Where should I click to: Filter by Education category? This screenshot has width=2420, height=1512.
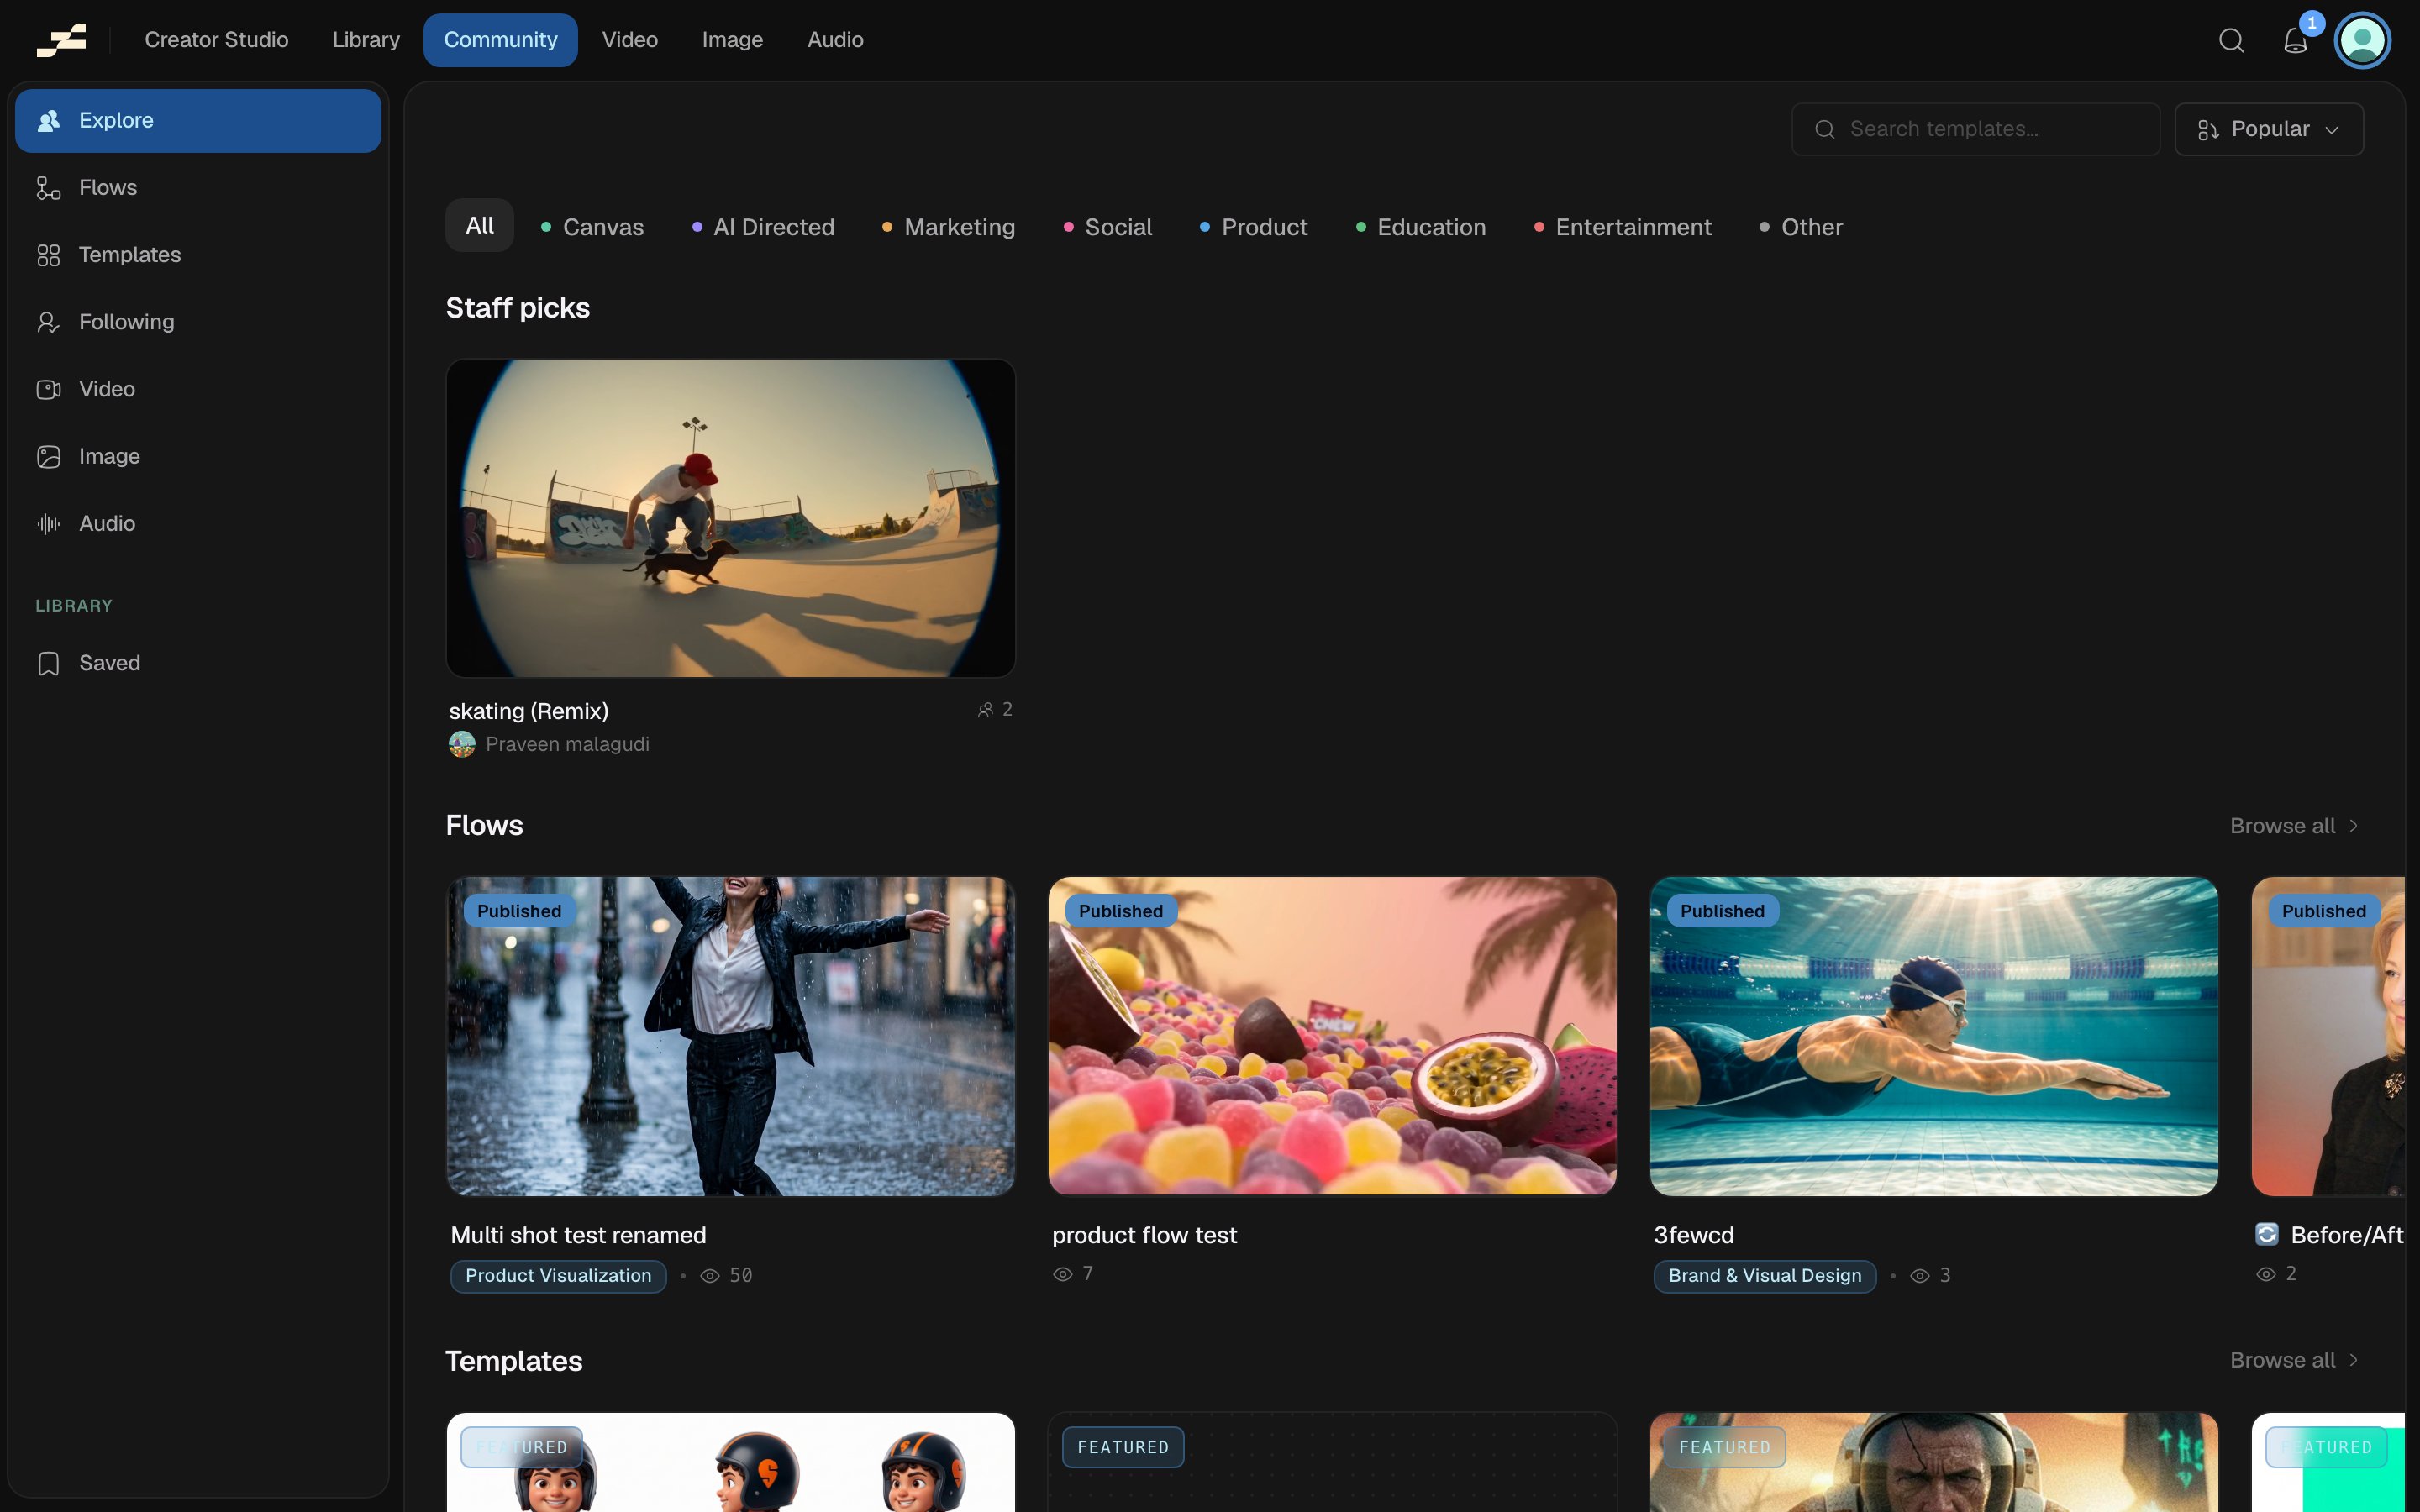tap(1420, 227)
